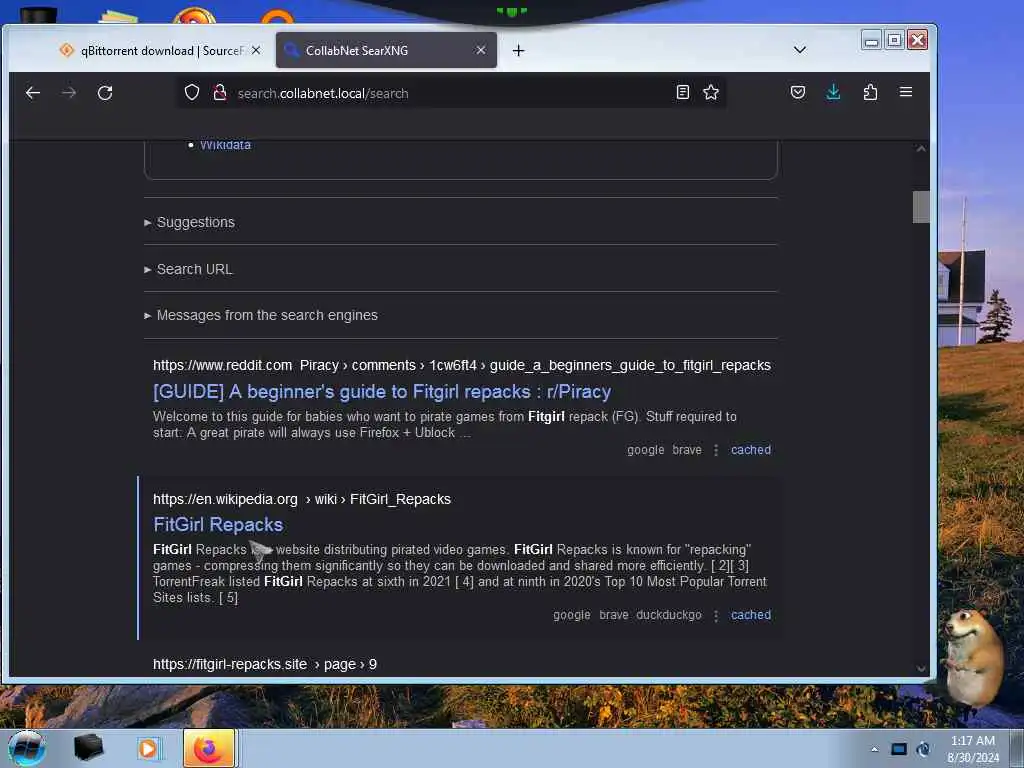This screenshot has height=768, width=1024.
Task: Open the downloads arrow panel
Action: click(x=833, y=92)
